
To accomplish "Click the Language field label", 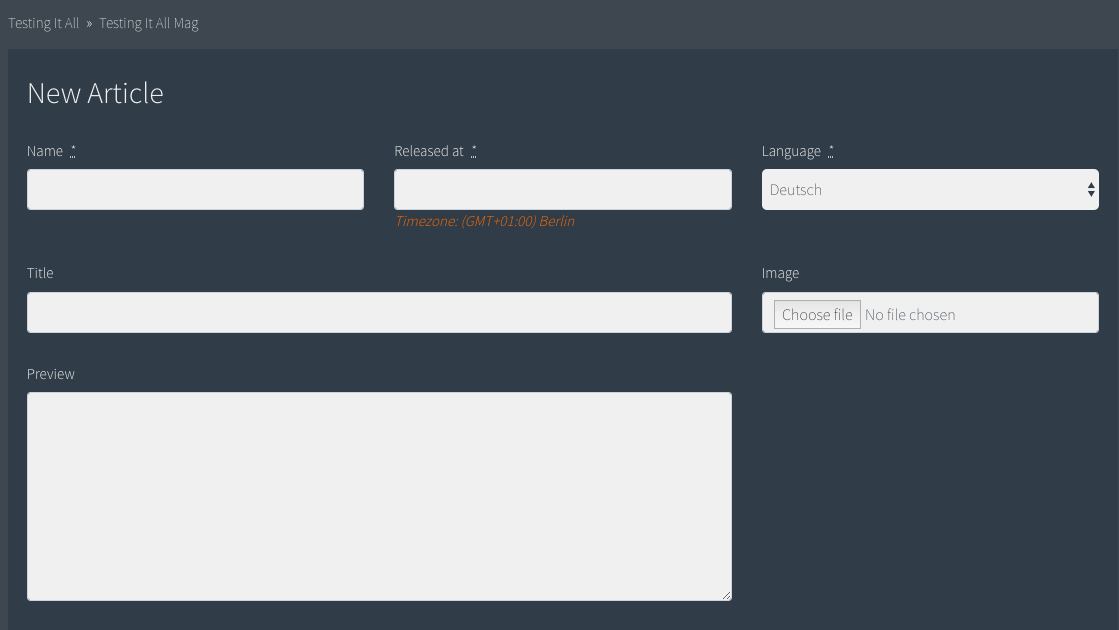I will pyautogui.click(x=791, y=151).
